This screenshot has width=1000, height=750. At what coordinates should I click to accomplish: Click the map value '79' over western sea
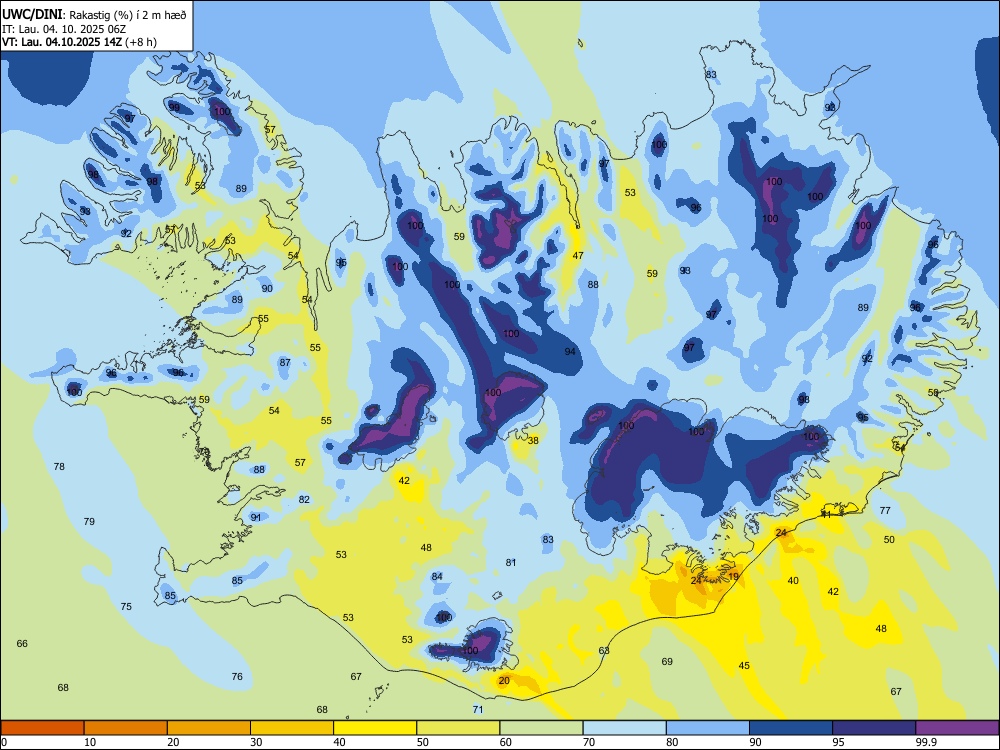[x=89, y=521]
